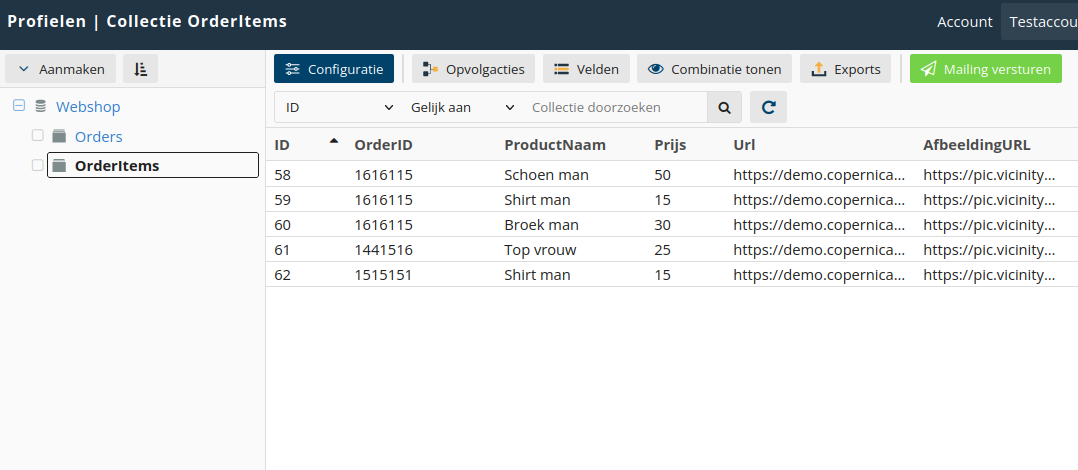The height and width of the screenshot is (470, 1078).
Task: Click the green Mailing versturen button
Action: click(x=986, y=69)
